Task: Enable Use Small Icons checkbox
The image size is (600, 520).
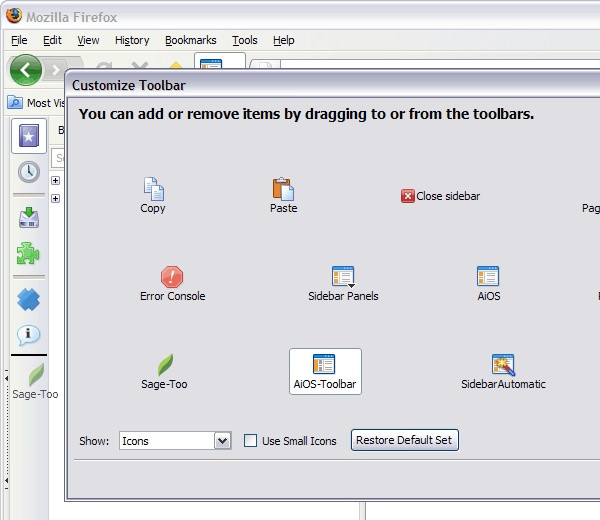Action: (250, 440)
